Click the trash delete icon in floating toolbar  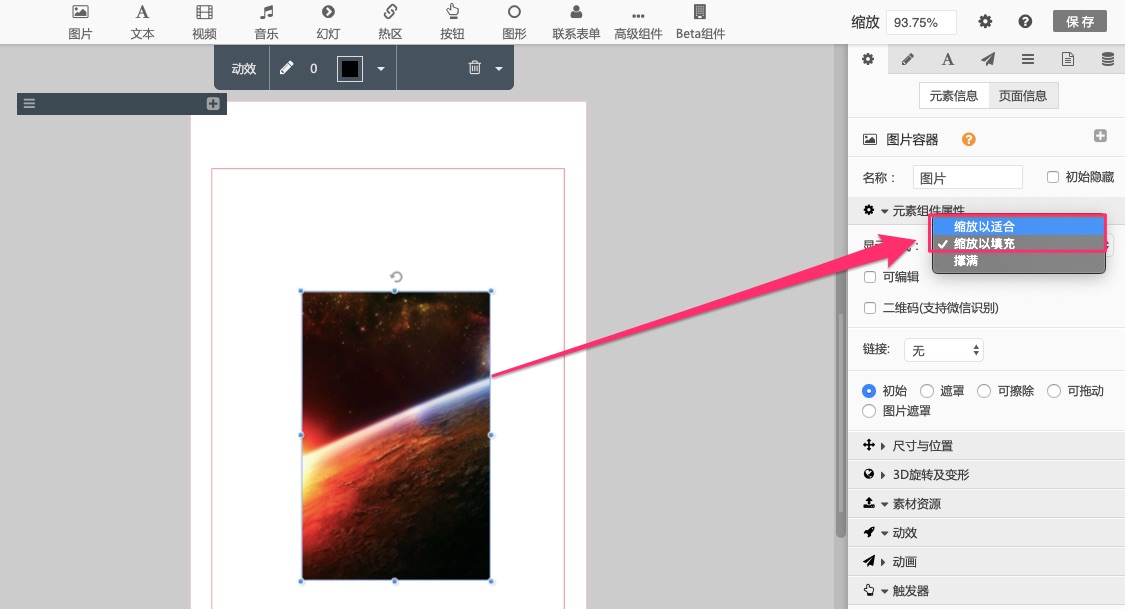tap(475, 68)
